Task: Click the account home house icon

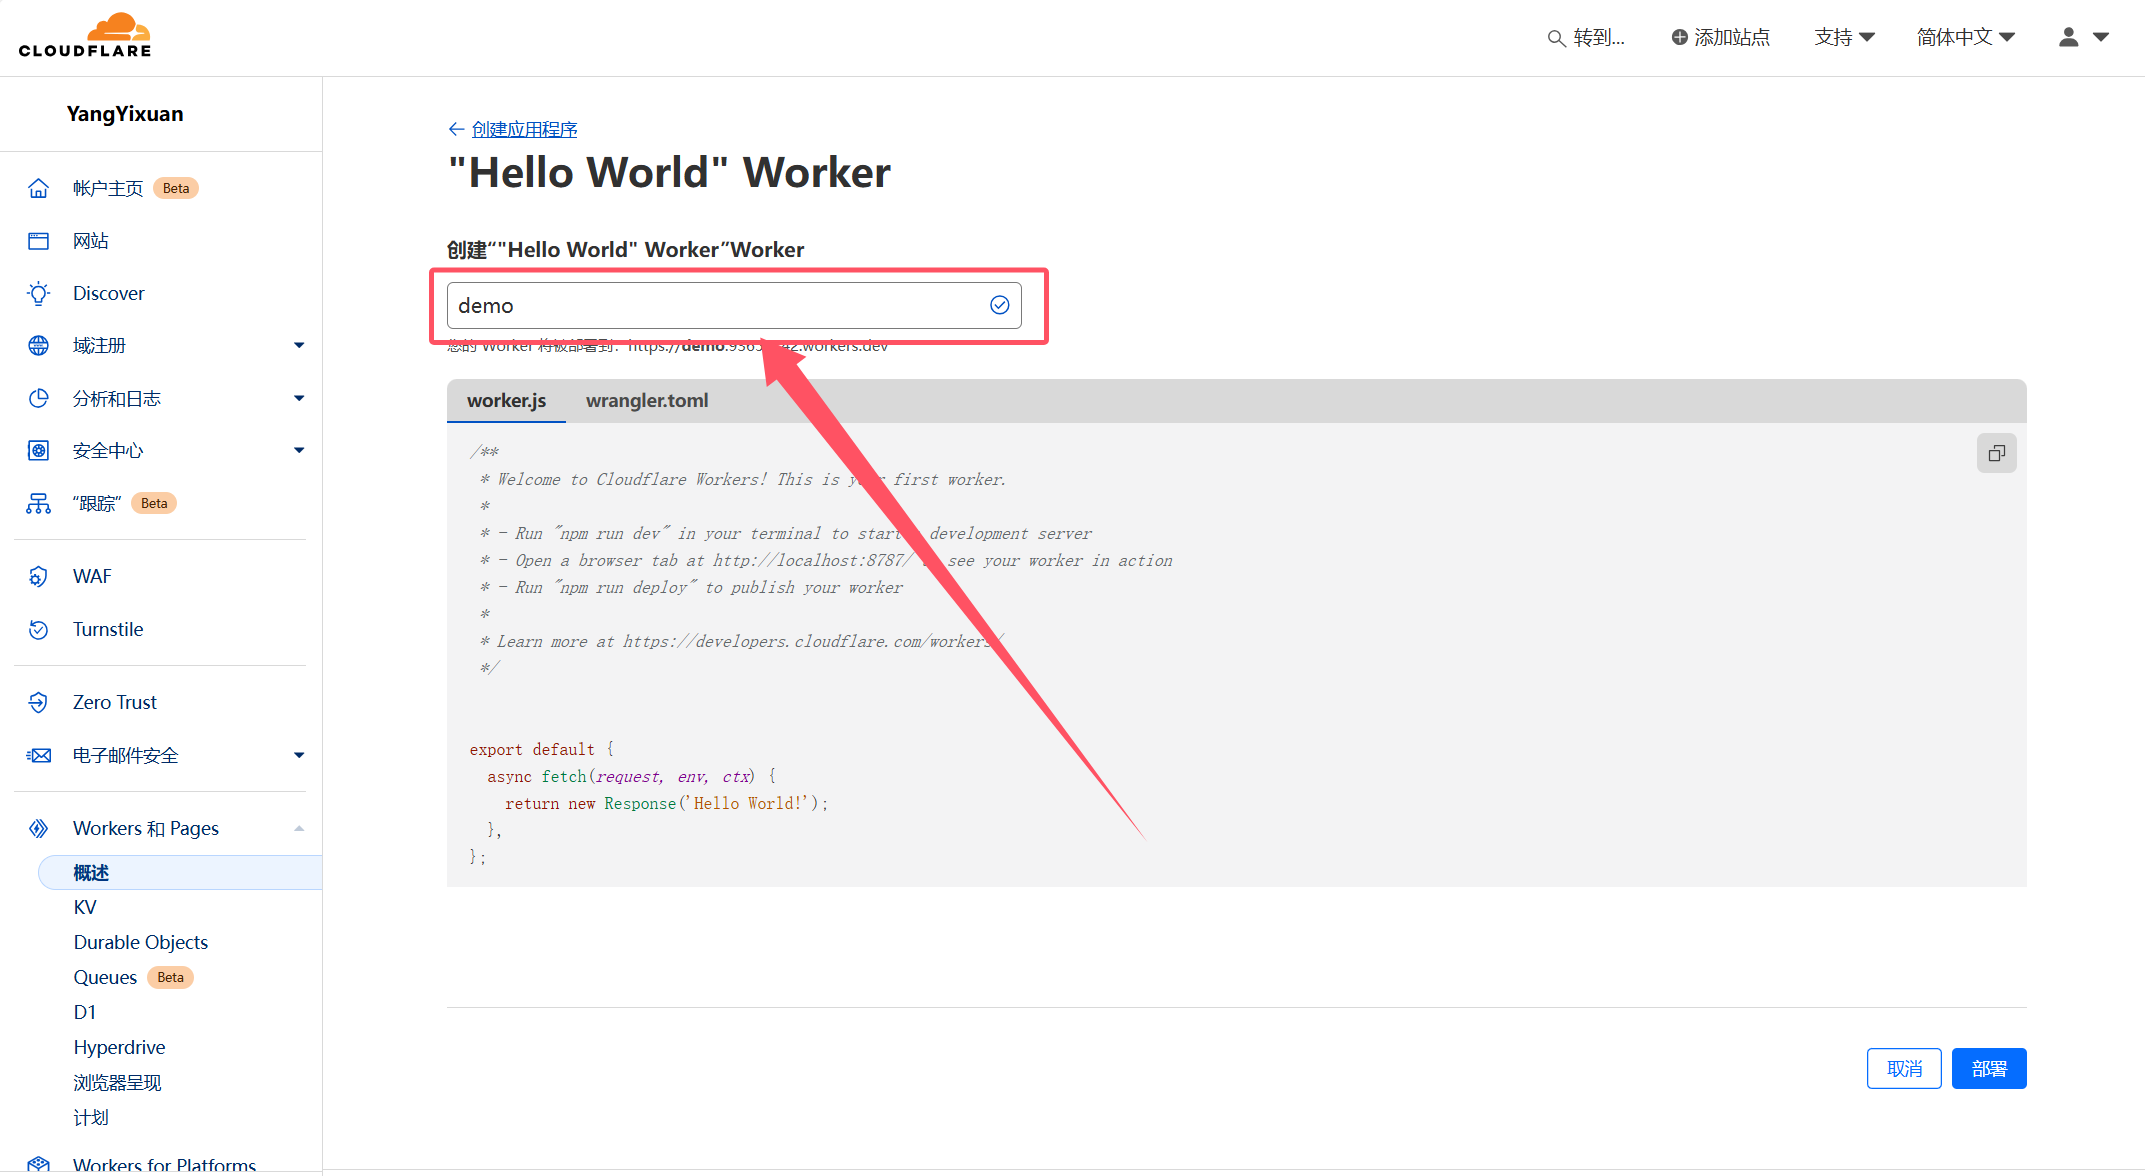Action: point(38,188)
